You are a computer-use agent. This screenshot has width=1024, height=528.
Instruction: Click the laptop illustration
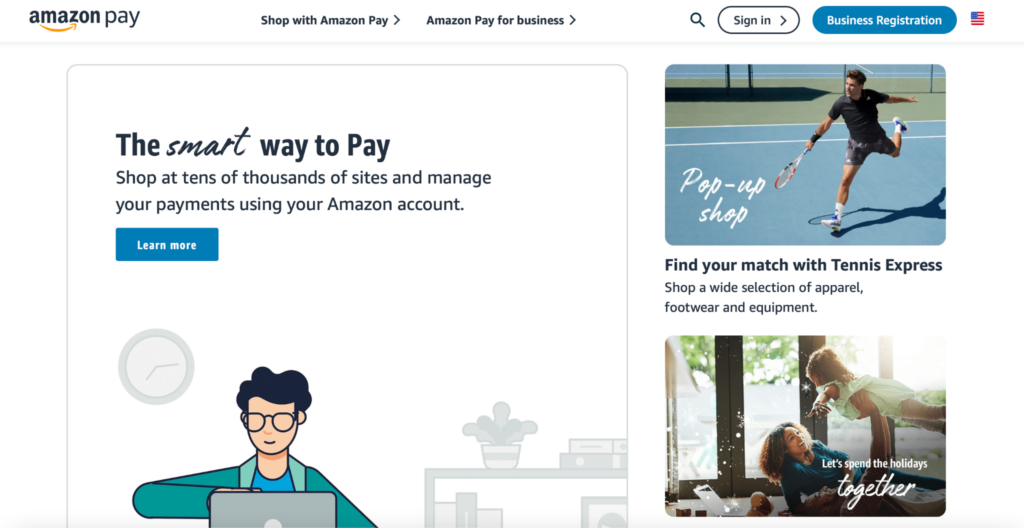tap(273, 510)
